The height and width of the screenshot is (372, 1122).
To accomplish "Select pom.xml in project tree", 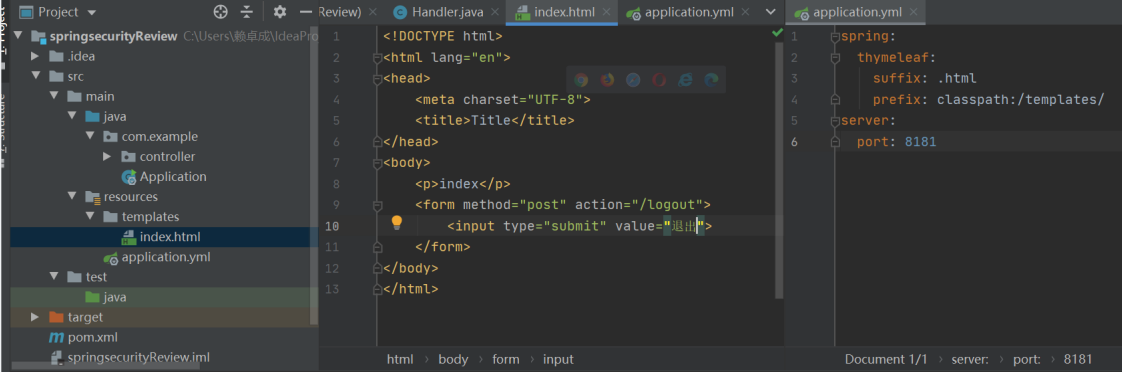I will [83, 337].
